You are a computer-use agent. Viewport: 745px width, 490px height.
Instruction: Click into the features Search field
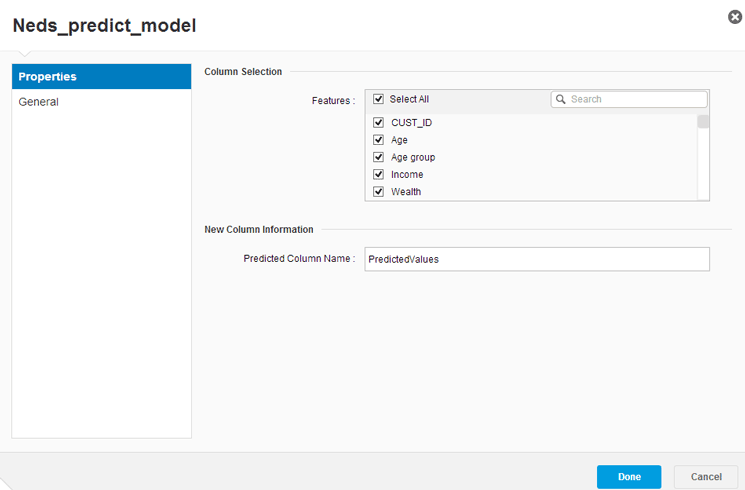tap(635, 99)
